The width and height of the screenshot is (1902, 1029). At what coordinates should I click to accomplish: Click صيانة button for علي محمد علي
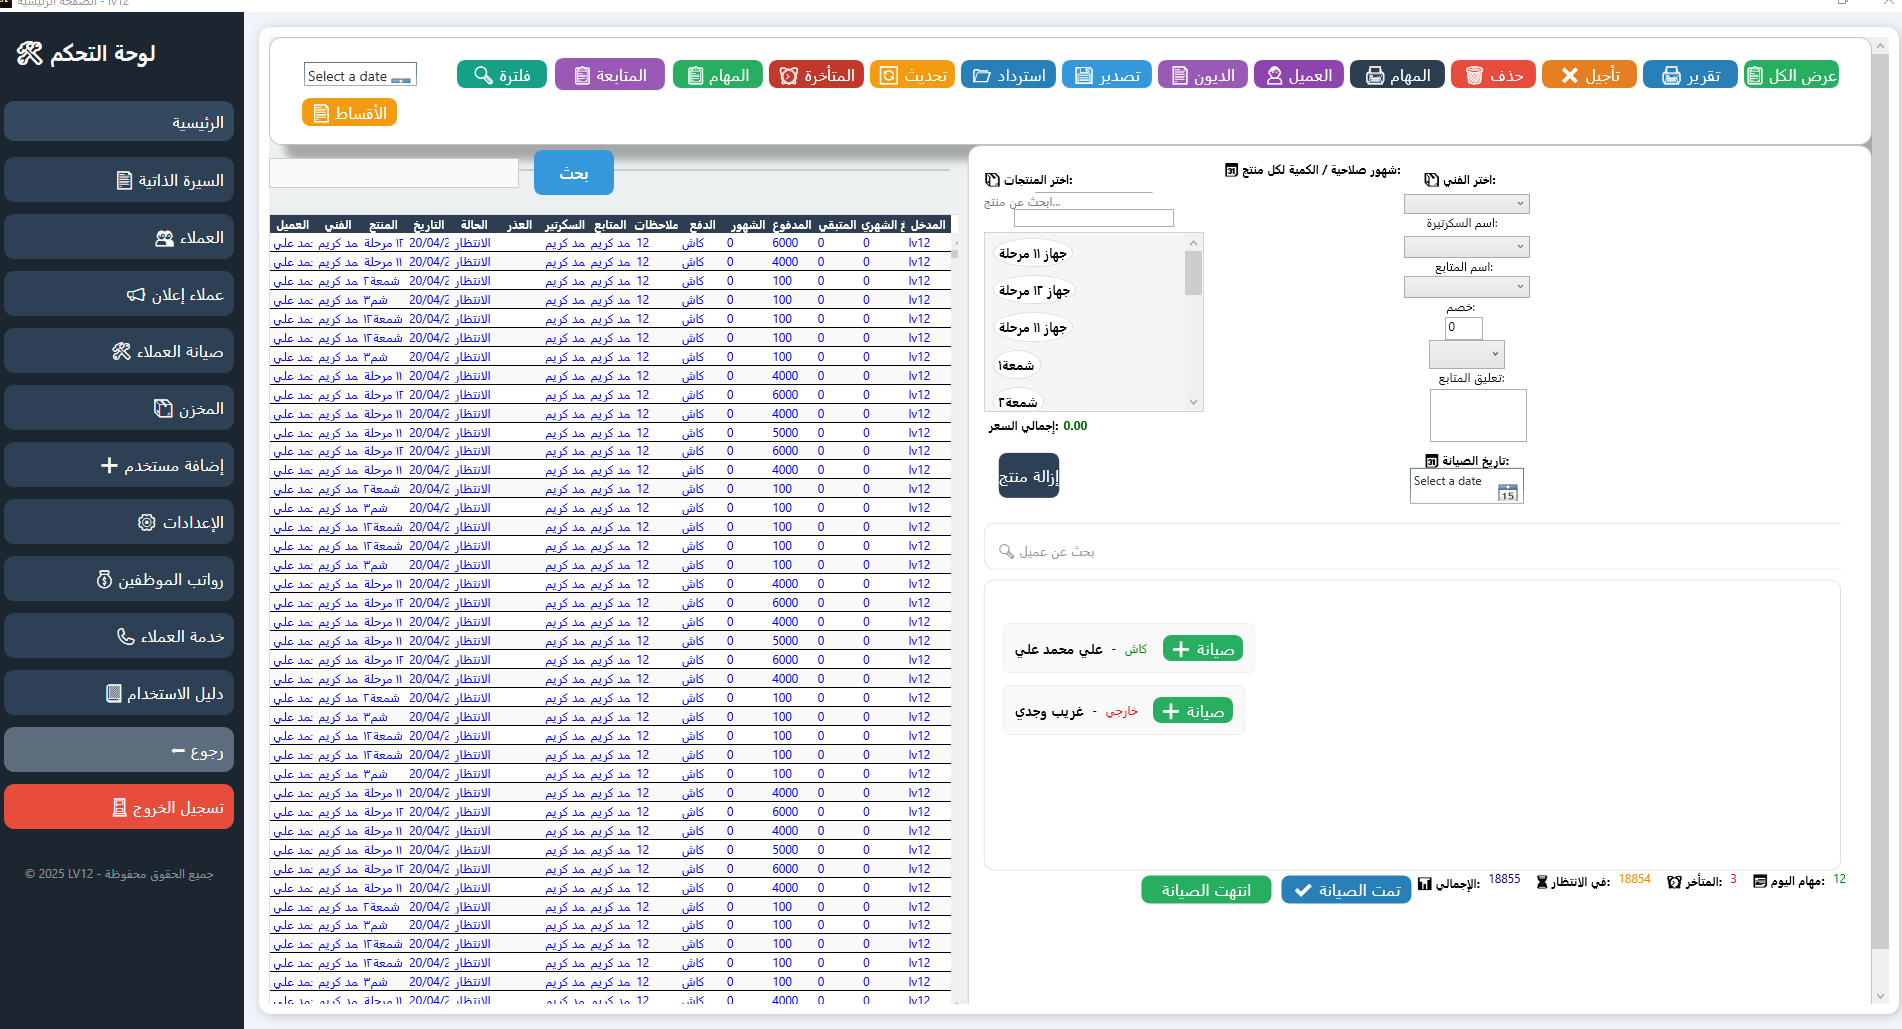[x=1203, y=649]
